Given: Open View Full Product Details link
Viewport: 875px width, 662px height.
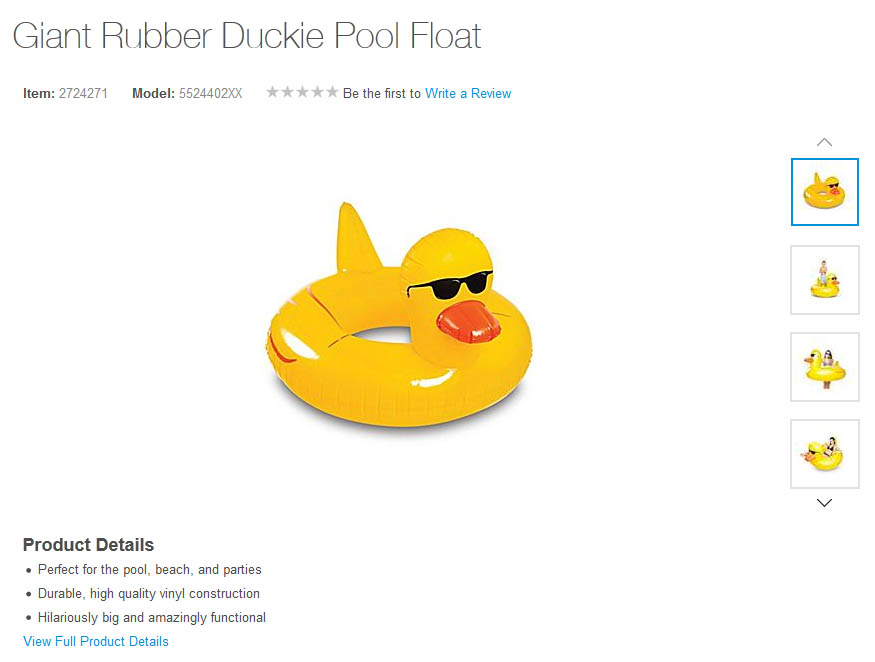Looking at the screenshot, I should [x=95, y=641].
